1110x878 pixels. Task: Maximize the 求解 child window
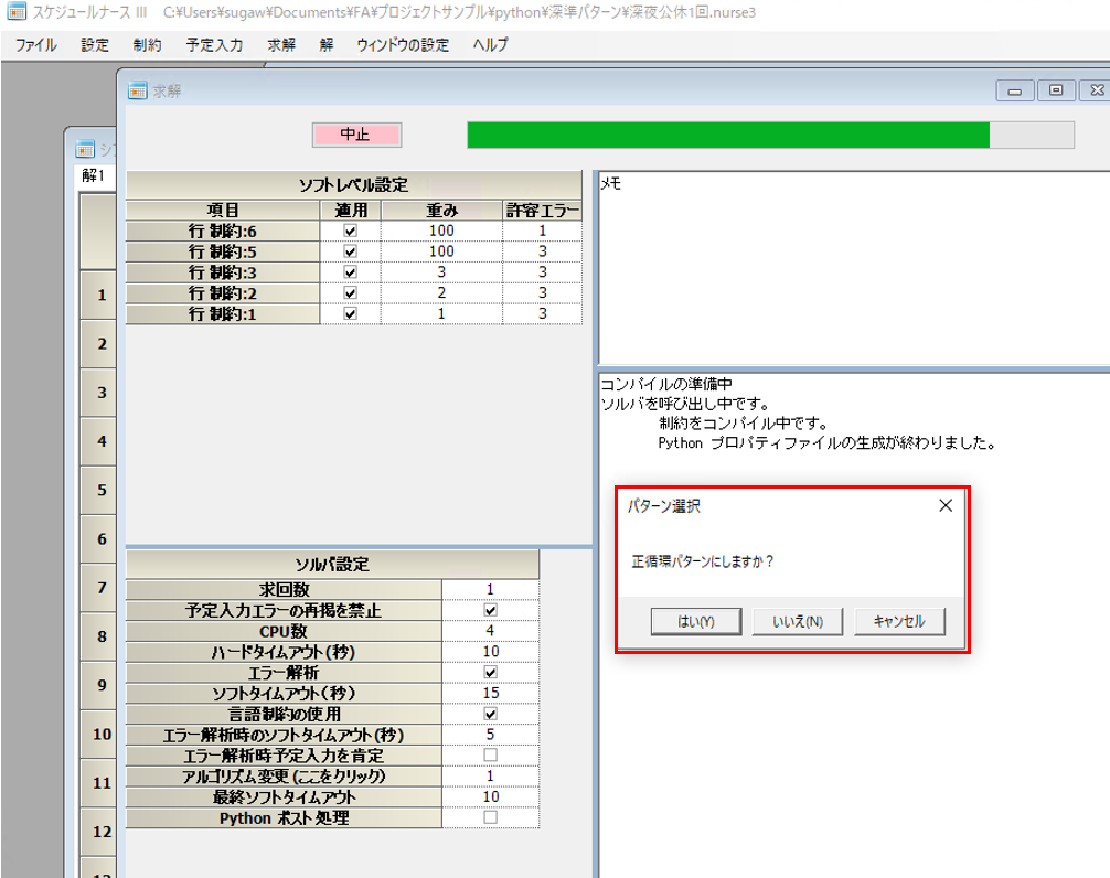1055,91
